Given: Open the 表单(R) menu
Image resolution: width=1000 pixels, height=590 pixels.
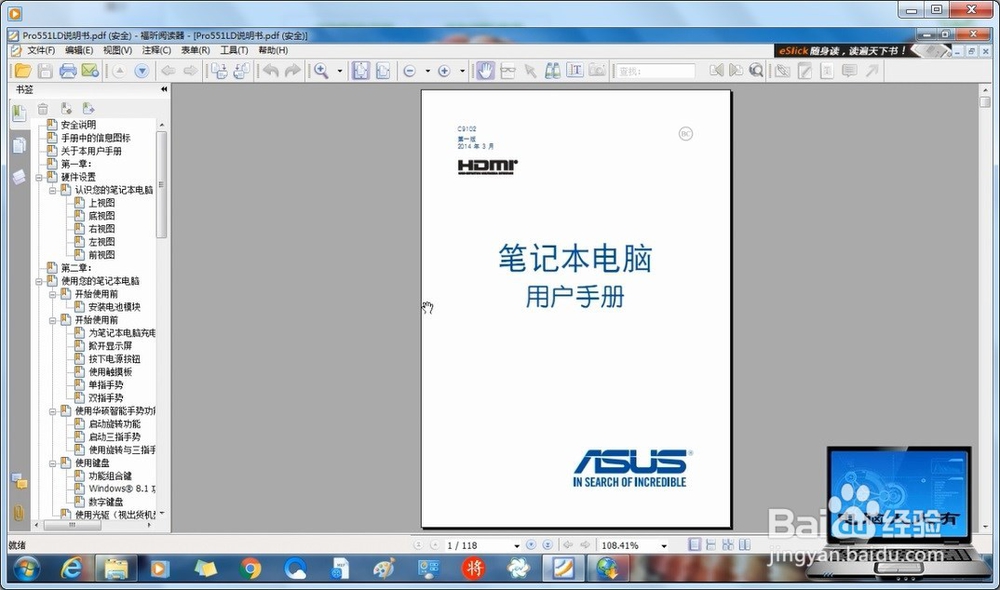Looking at the screenshot, I should (195, 50).
